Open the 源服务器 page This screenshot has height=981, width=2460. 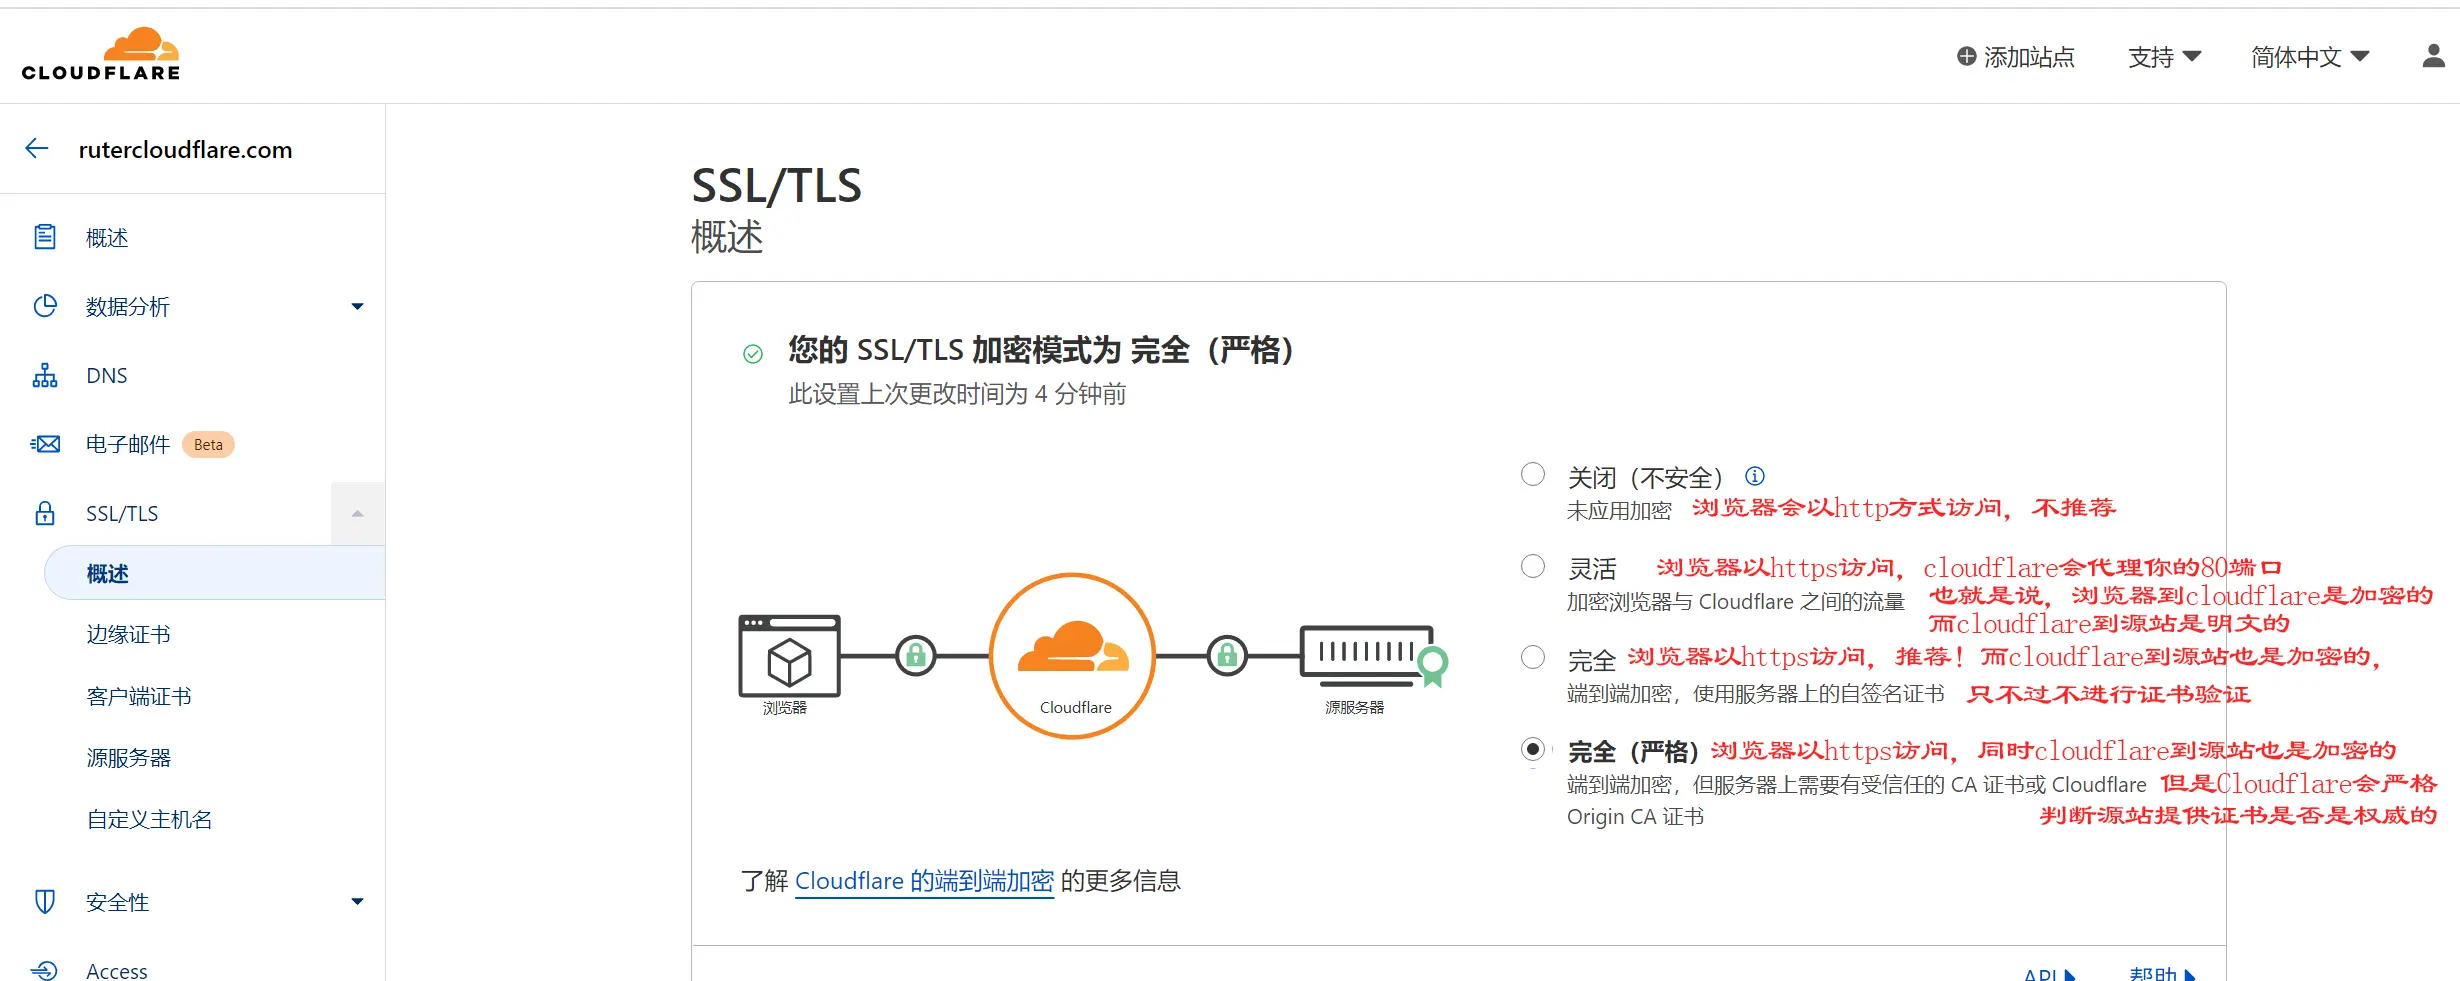pos(128,757)
